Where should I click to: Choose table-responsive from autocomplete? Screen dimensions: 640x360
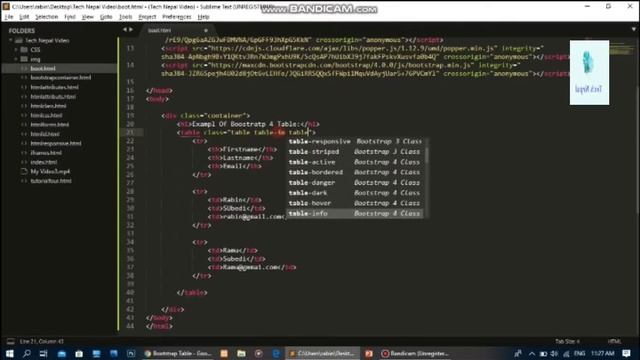tap(355, 141)
